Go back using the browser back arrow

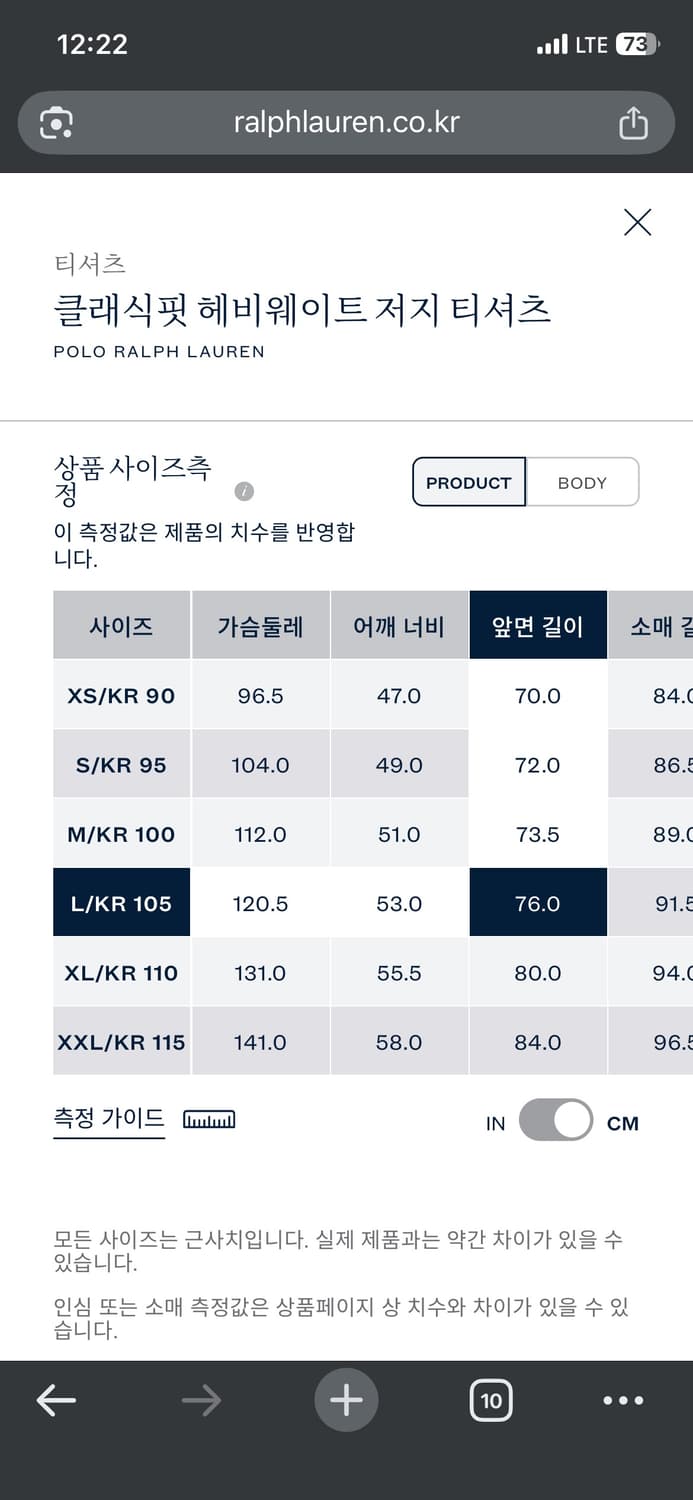pyautogui.click(x=55, y=1400)
